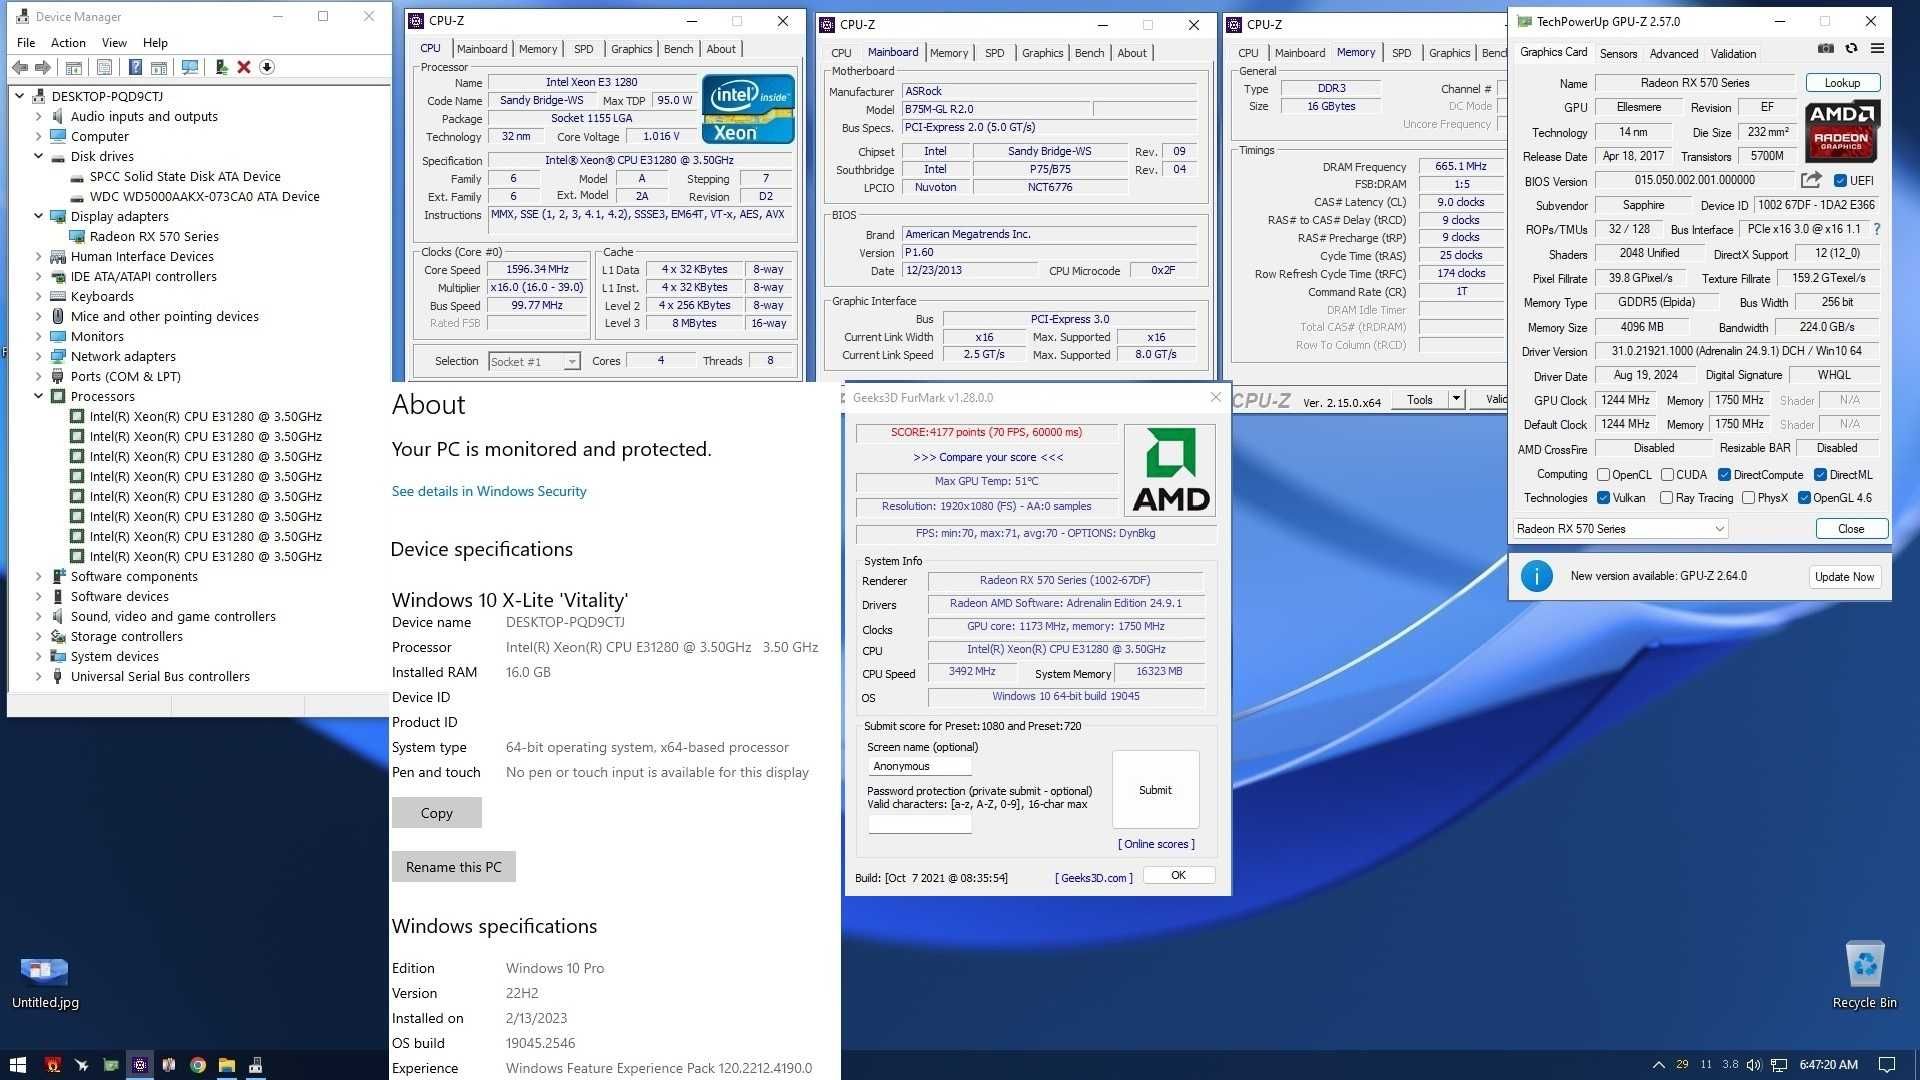Open the Windows Start button
Image resolution: width=1920 pixels, height=1080 pixels.
pos(17,1065)
